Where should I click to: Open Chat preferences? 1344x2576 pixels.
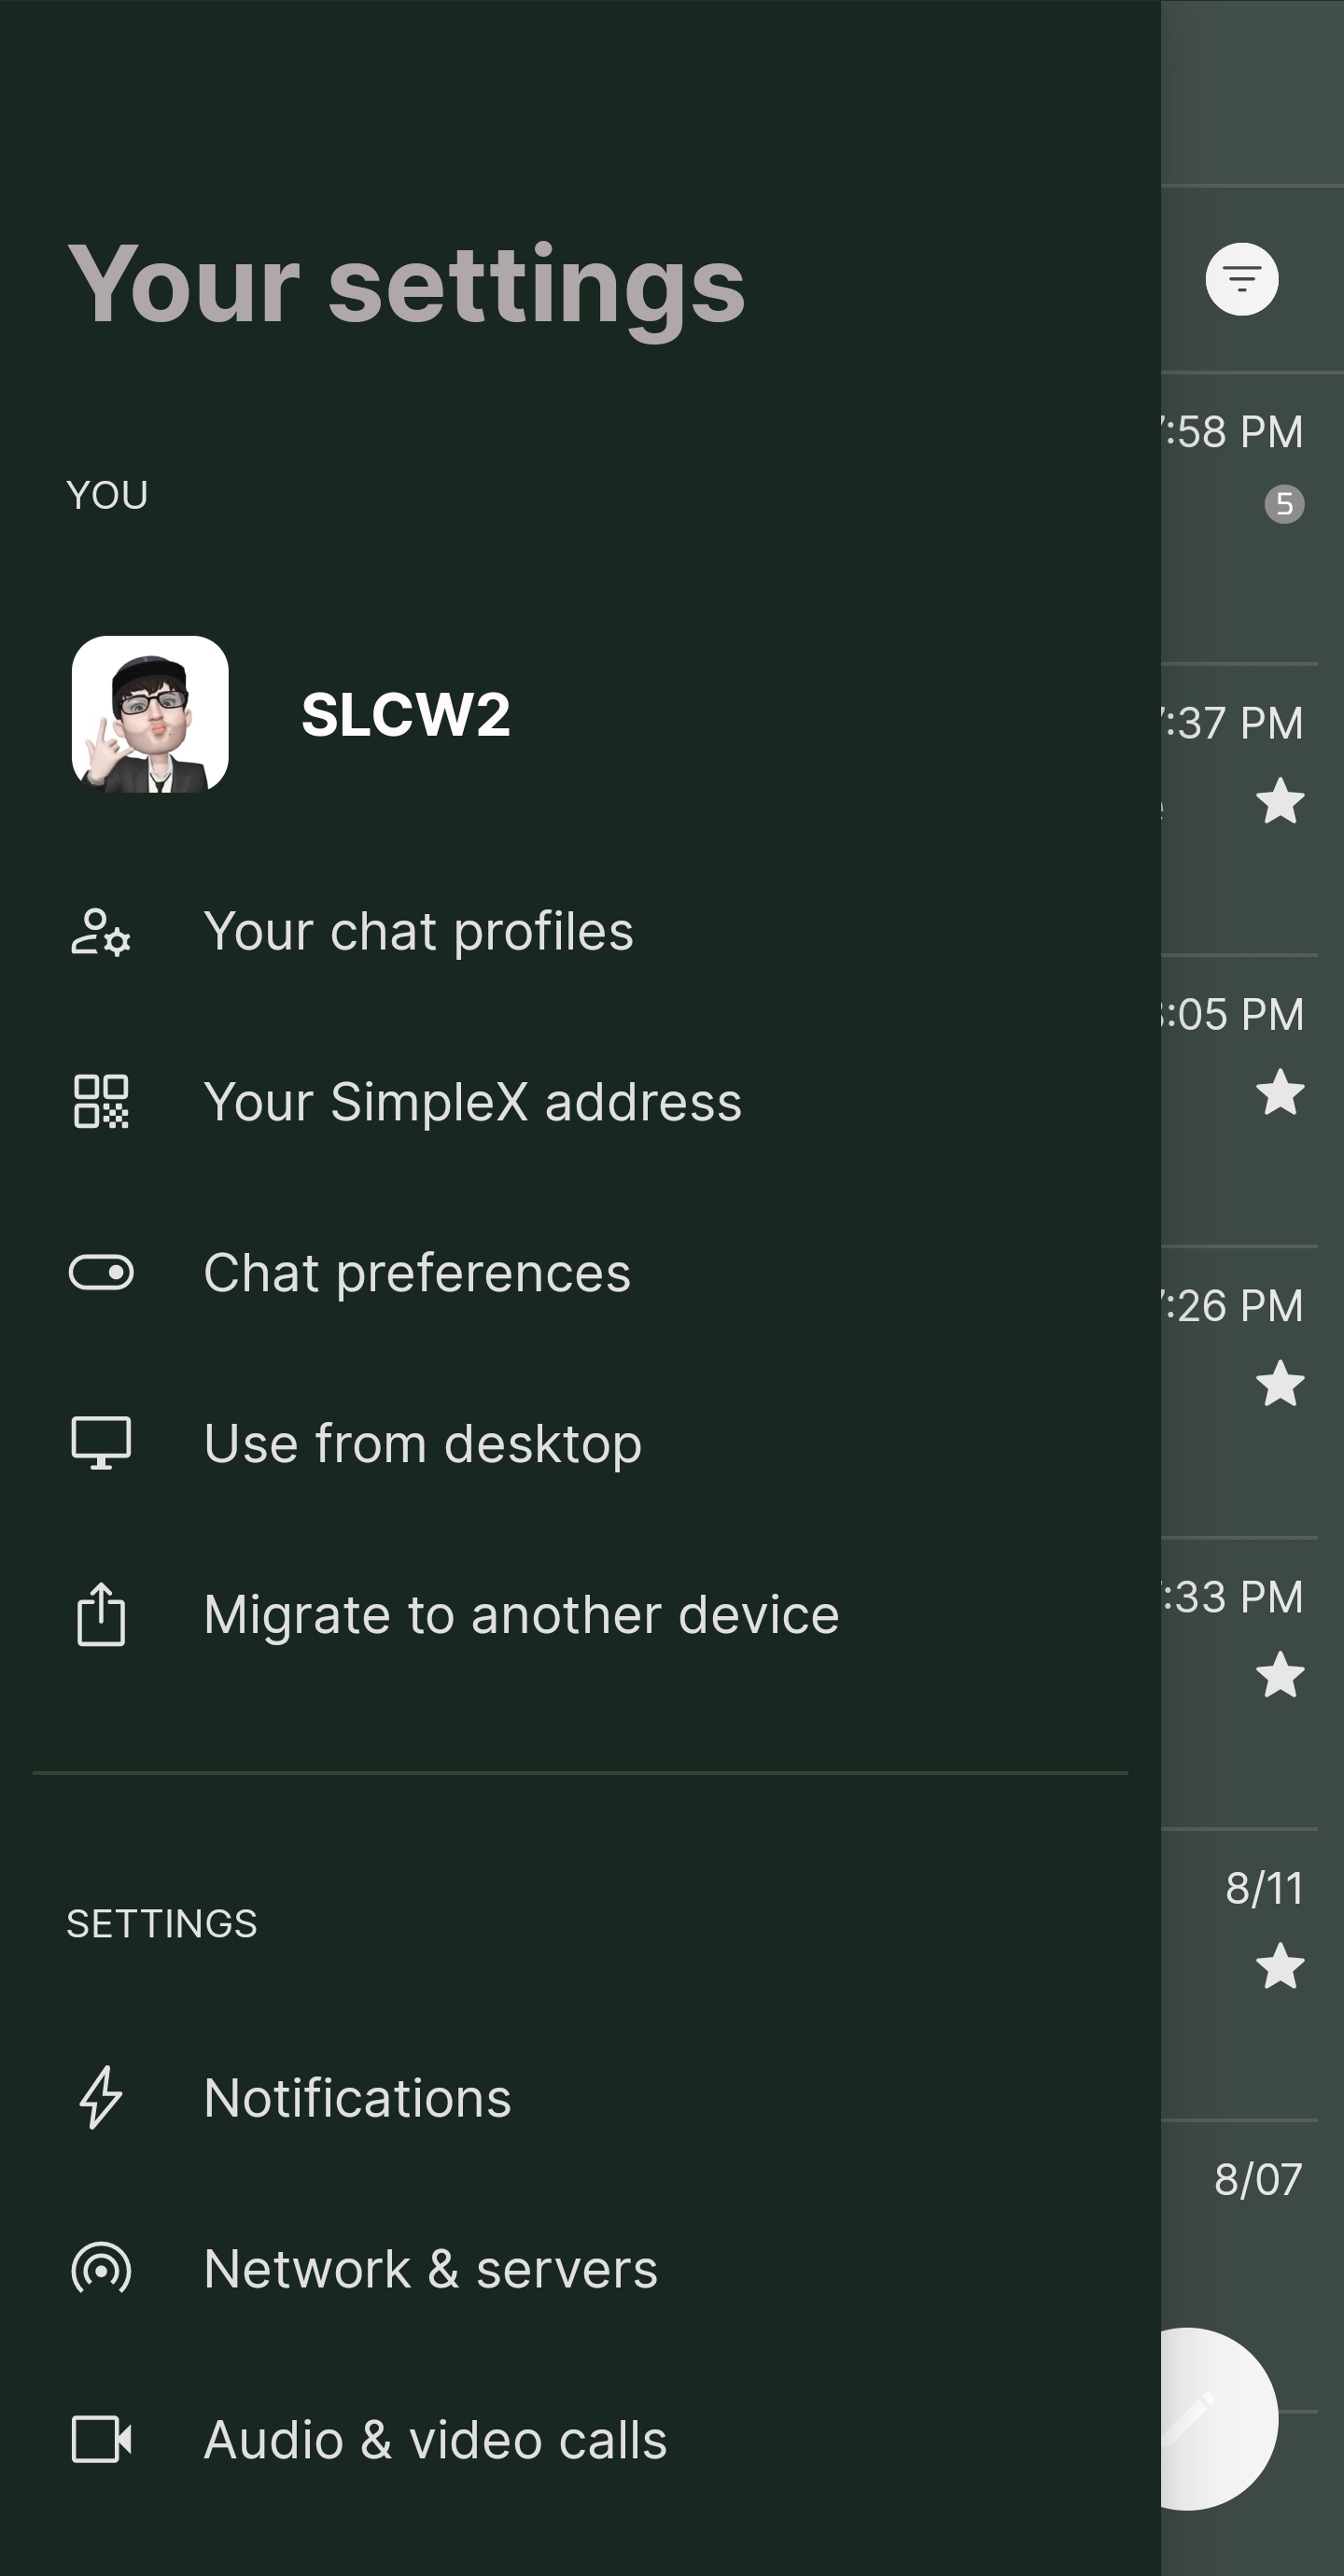pyautogui.click(x=417, y=1273)
